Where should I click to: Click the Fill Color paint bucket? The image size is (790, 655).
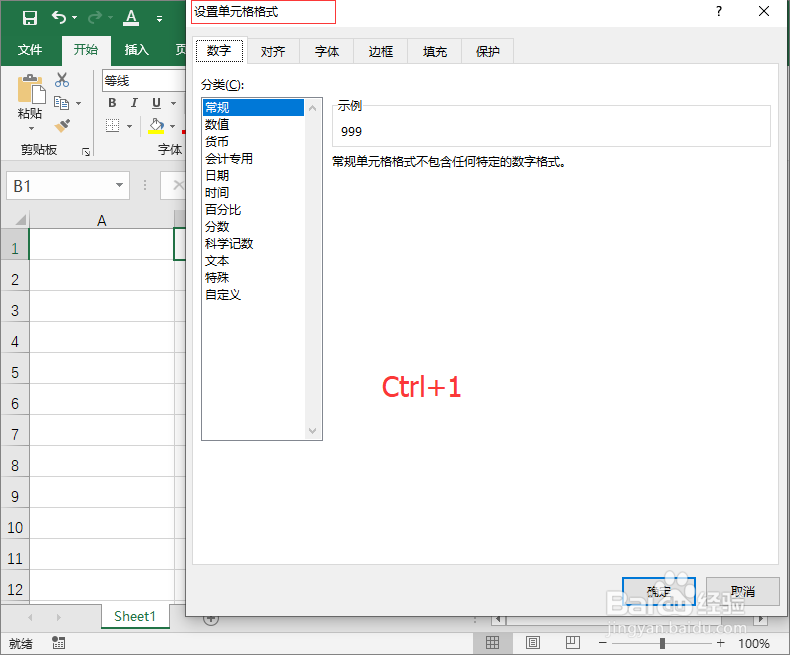(156, 125)
